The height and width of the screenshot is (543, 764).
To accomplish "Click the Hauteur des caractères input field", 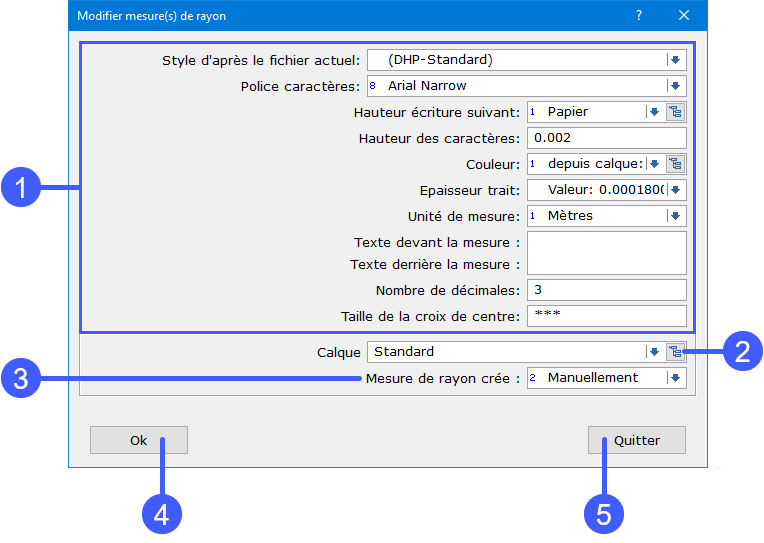I will (606, 138).
